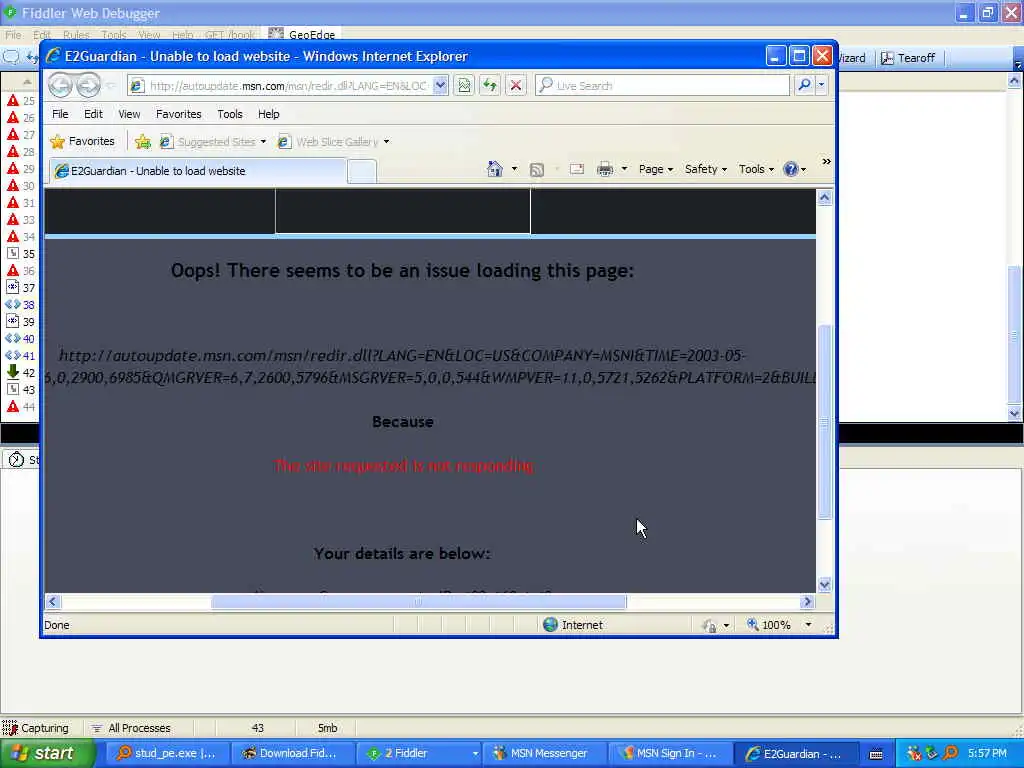The width and height of the screenshot is (1024, 768).
Task: Toggle Capturing in Fiddler status bar
Action: pyautogui.click(x=36, y=728)
